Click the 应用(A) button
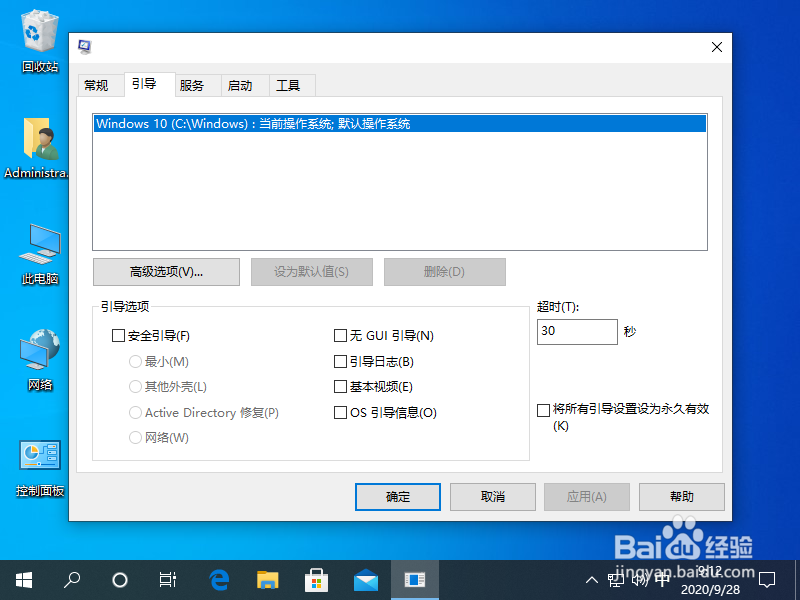800x600 pixels. [x=587, y=497]
